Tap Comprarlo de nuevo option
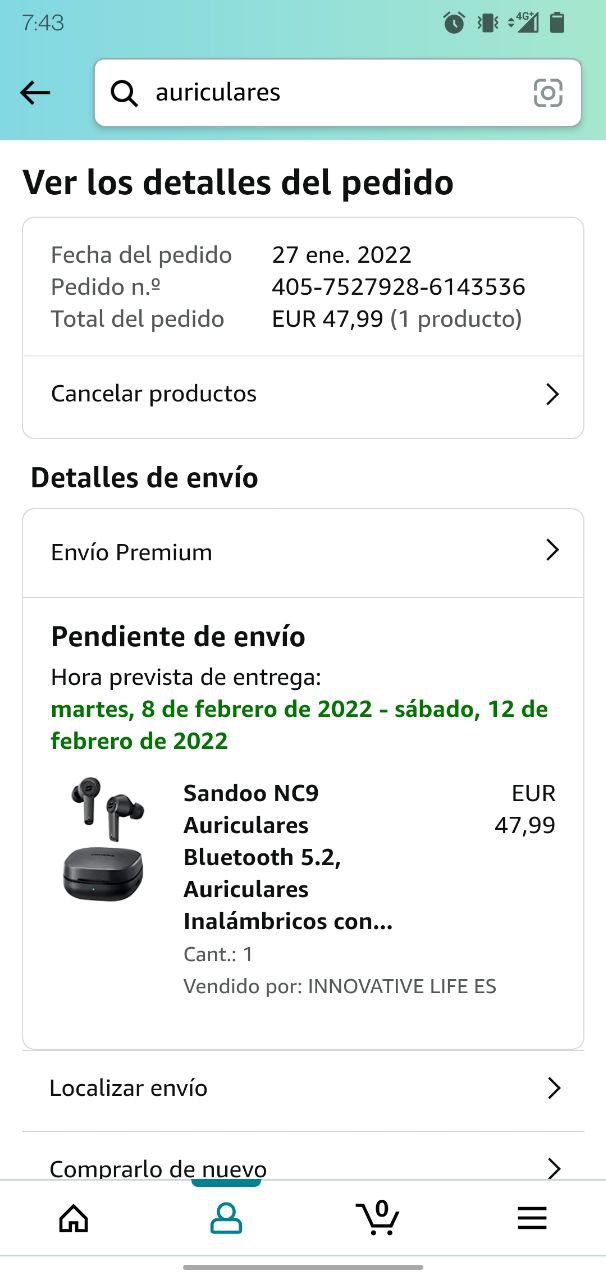The height and width of the screenshot is (1280, 606). [158, 1167]
